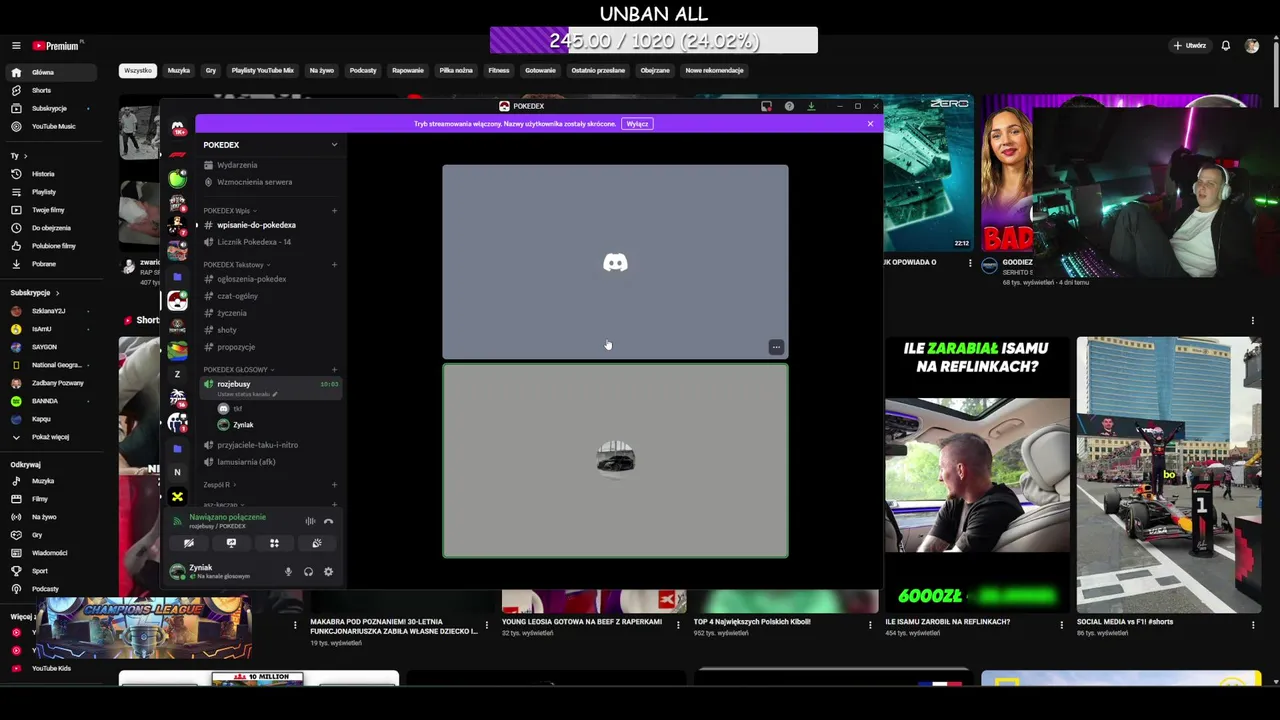Toggle camera in Discord voice panel
The image size is (1280, 720).
pos(188,543)
